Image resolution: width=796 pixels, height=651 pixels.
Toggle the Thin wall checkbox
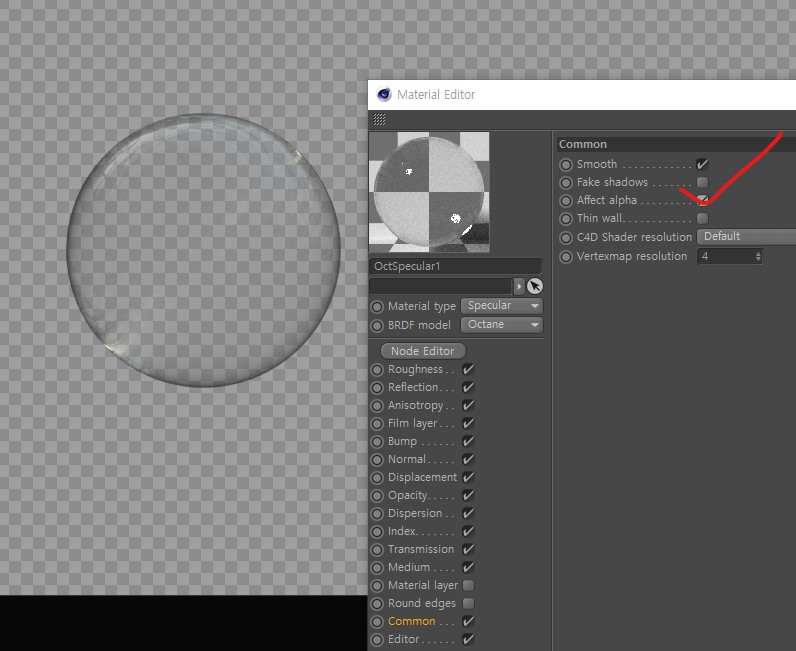tap(702, 219)
